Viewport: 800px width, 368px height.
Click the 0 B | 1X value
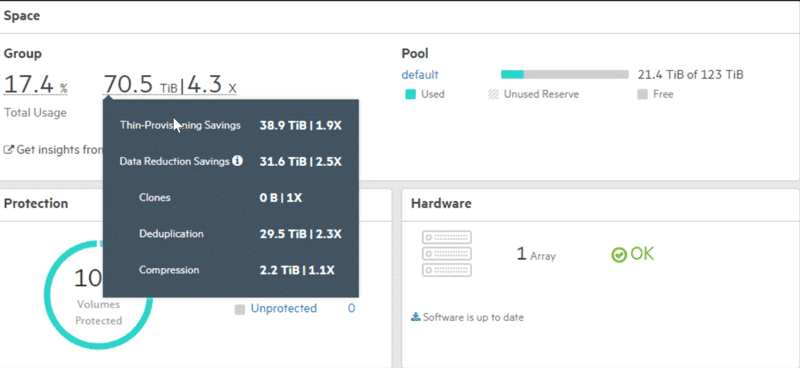pyautogui.click(x=281, y=198)
